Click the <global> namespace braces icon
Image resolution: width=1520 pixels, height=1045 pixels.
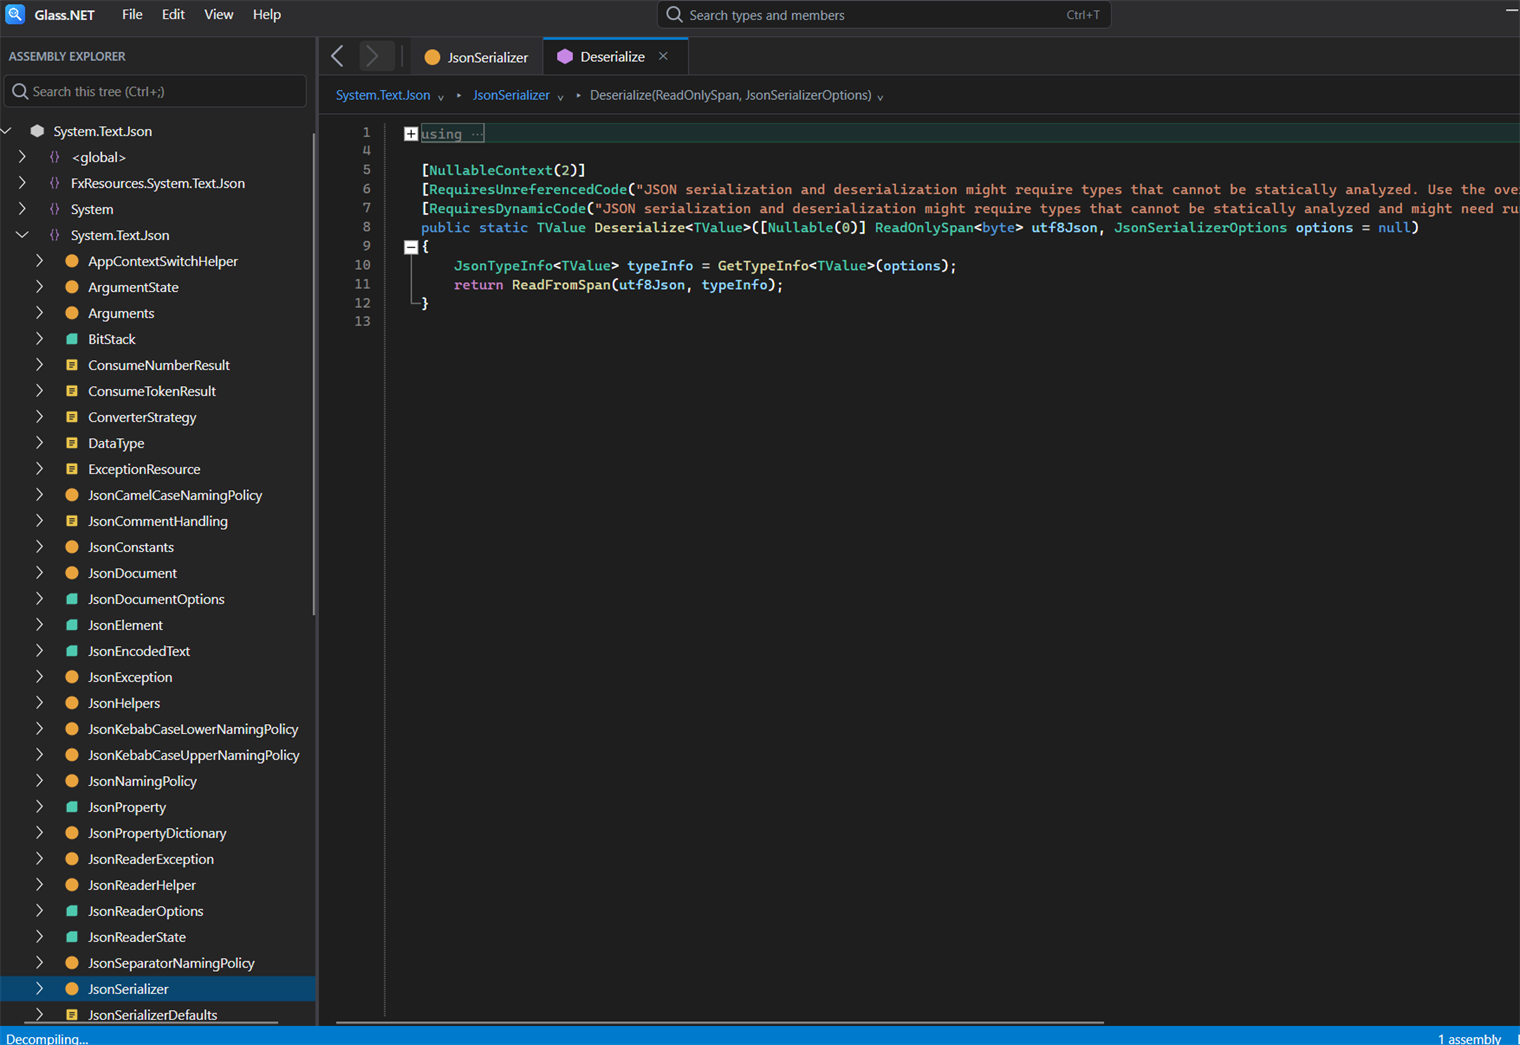[55, 157]
